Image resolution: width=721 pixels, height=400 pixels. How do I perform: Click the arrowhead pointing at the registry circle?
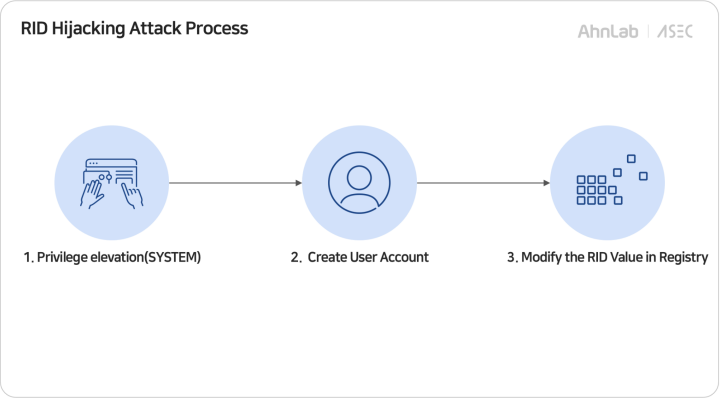pos(546,183)
